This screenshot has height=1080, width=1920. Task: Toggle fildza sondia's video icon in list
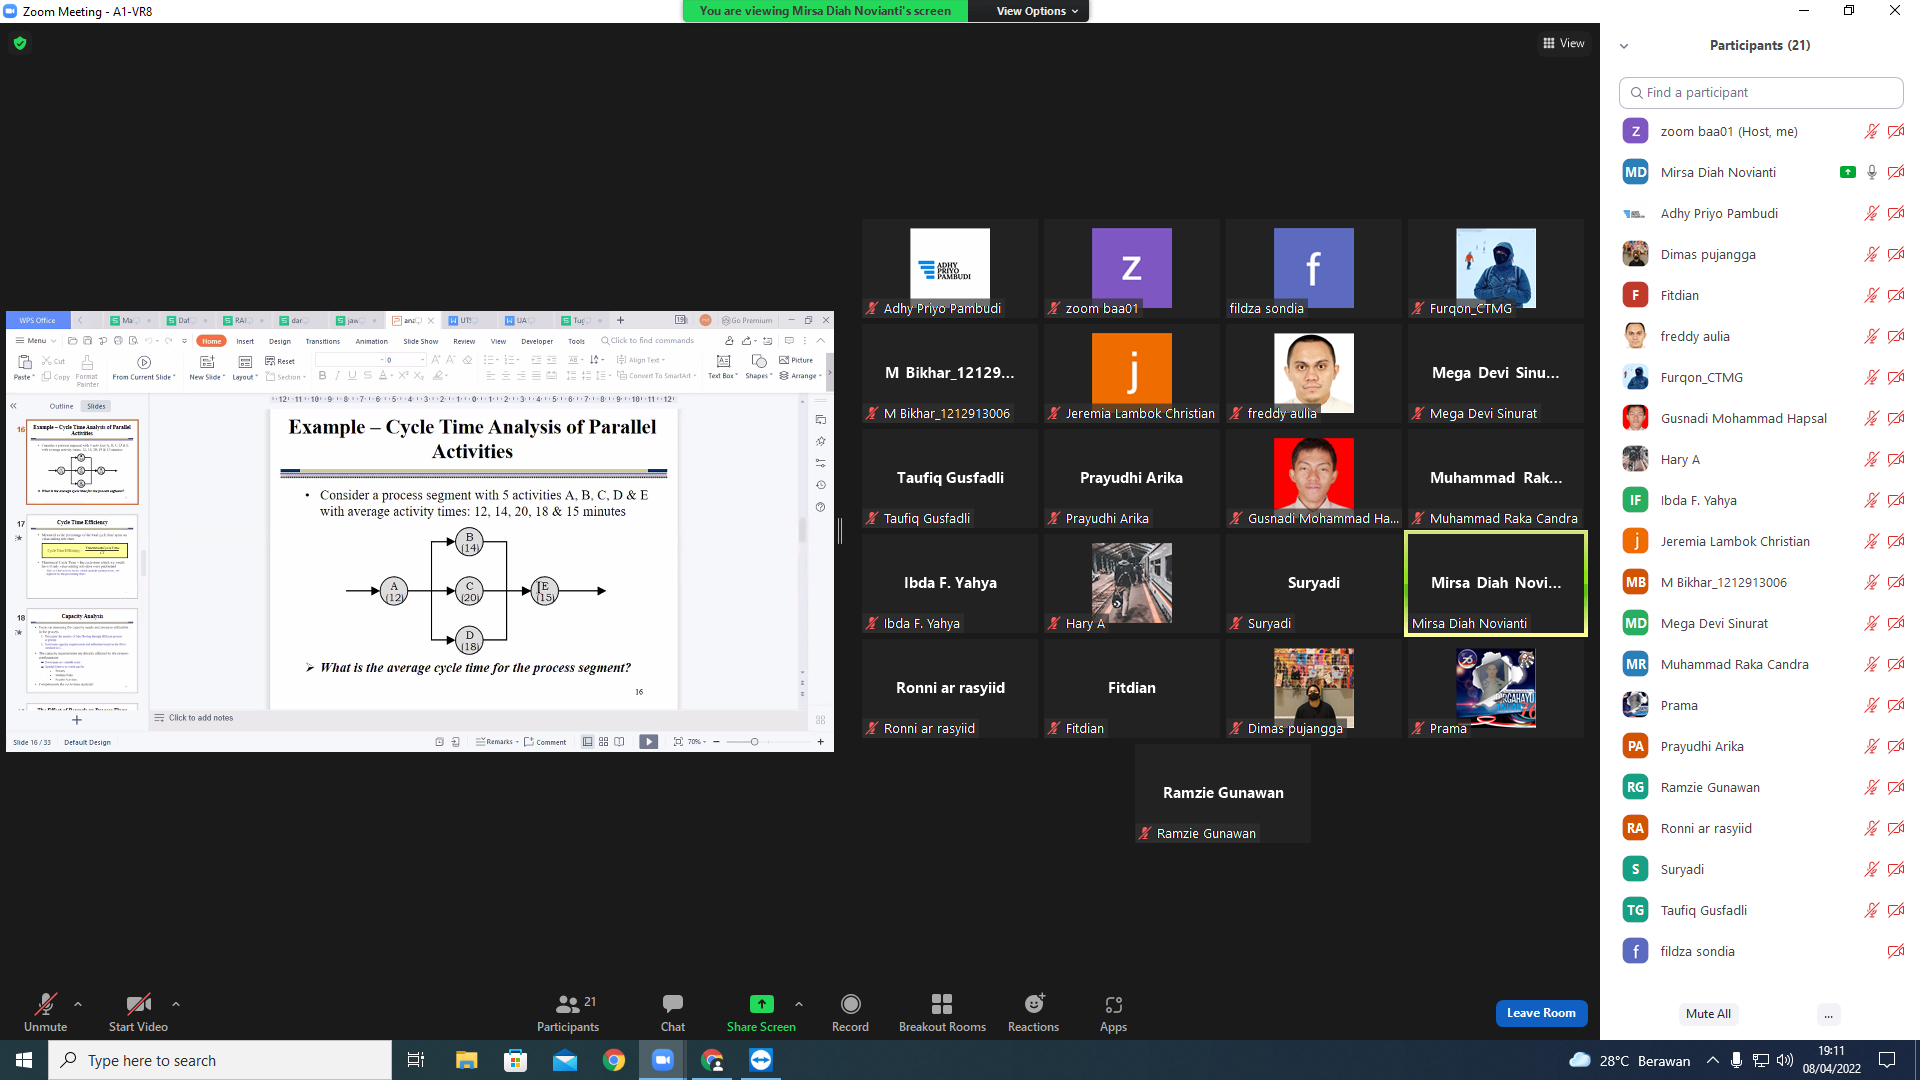tap(1895, 951)
